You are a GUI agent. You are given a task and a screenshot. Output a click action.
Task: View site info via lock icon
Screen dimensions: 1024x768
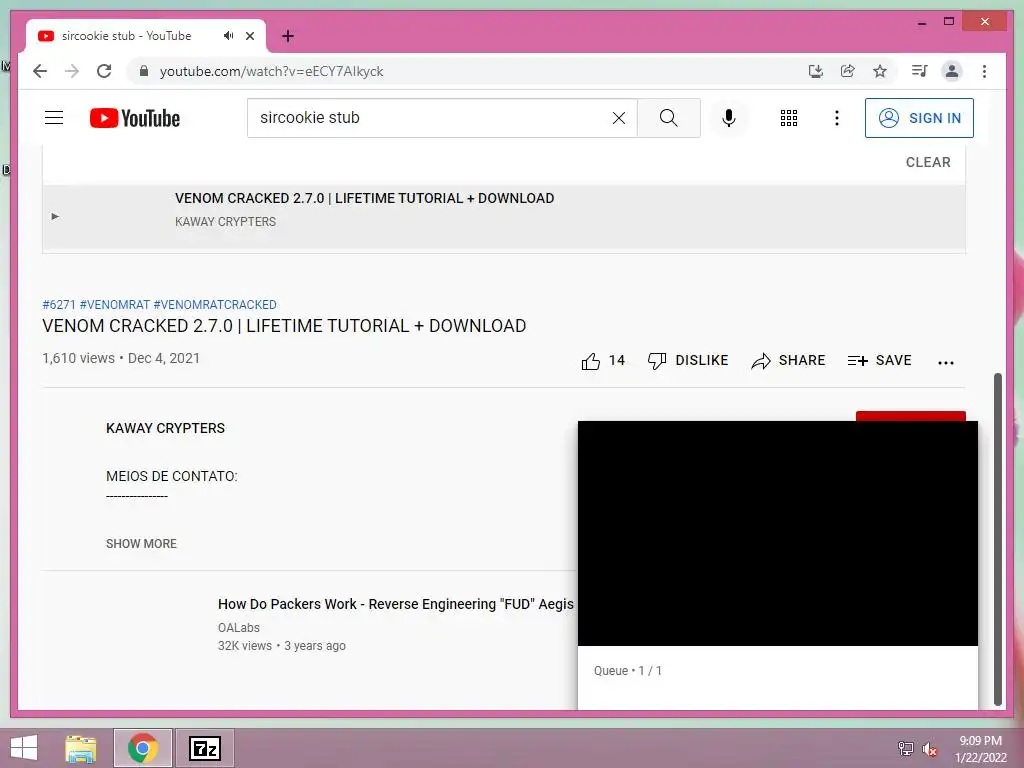coord(144,71)
